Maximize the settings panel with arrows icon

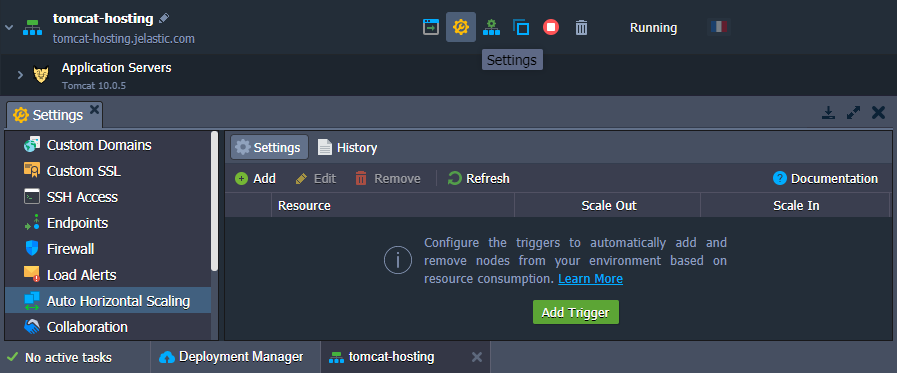click(854, 113)
